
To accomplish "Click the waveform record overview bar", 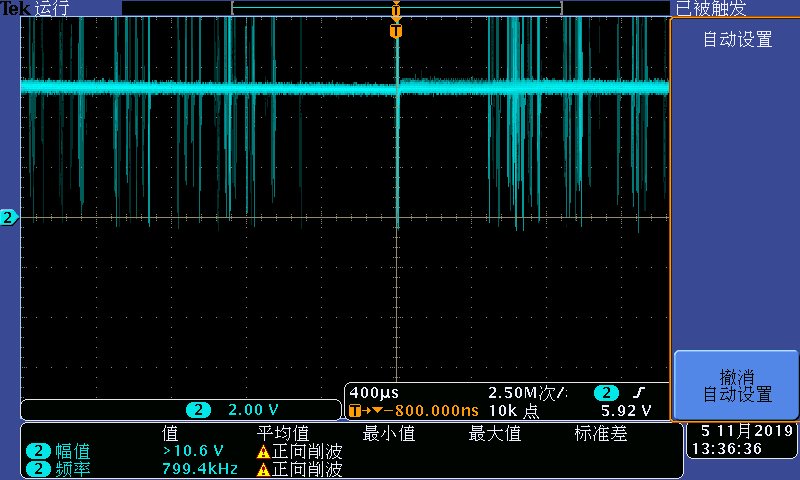I will (x=396, y=8).
